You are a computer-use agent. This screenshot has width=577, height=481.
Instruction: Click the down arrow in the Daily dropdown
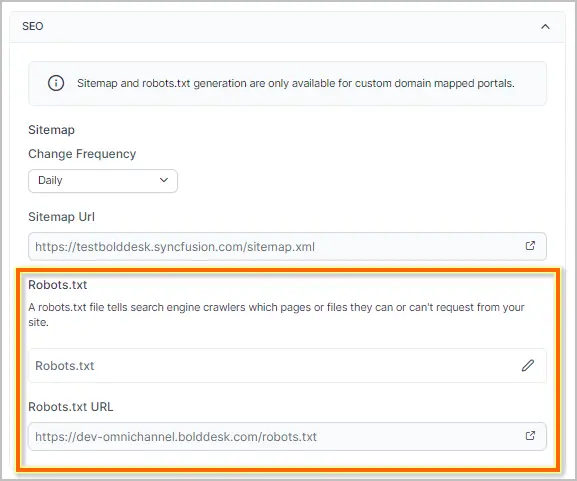coord(164,180)
